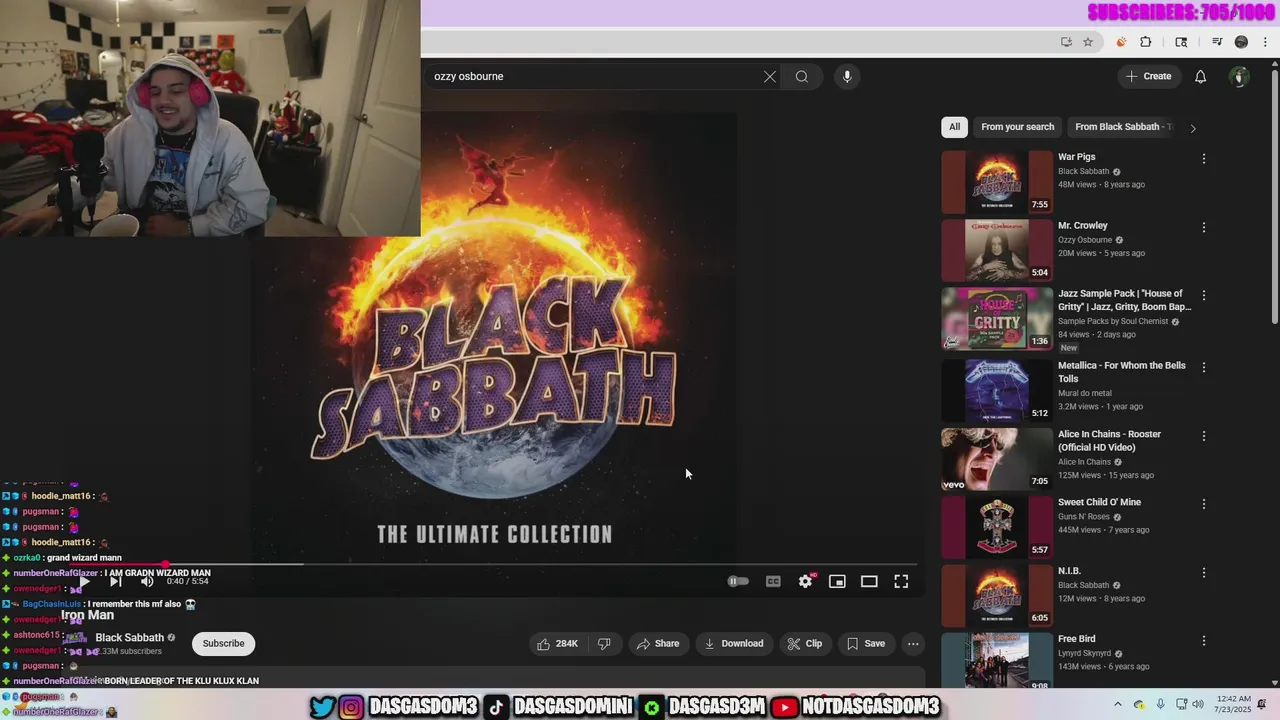This screenshot has height=720, width=1280.
Task: Click the Create button
Action: coord(1148,77)
